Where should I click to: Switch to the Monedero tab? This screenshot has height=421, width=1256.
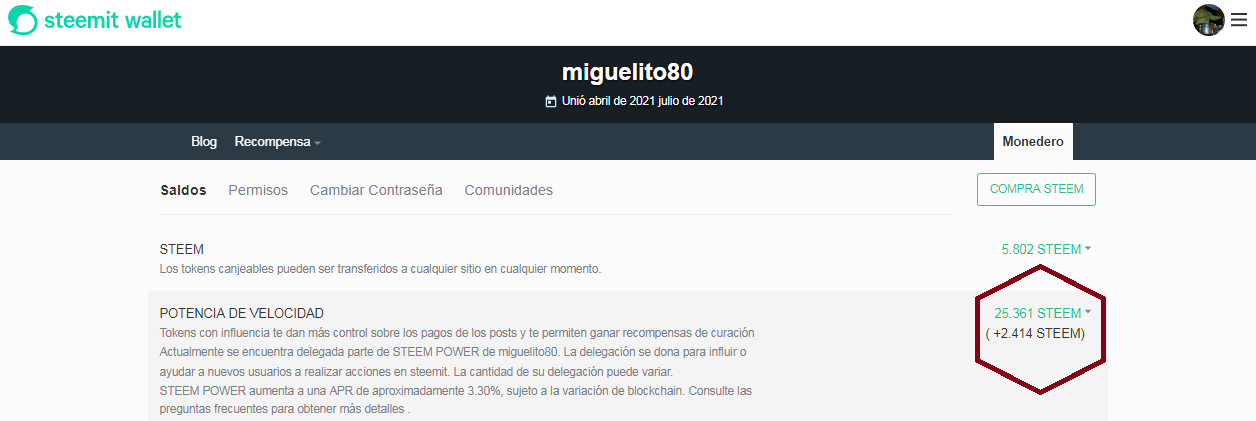1033,142
